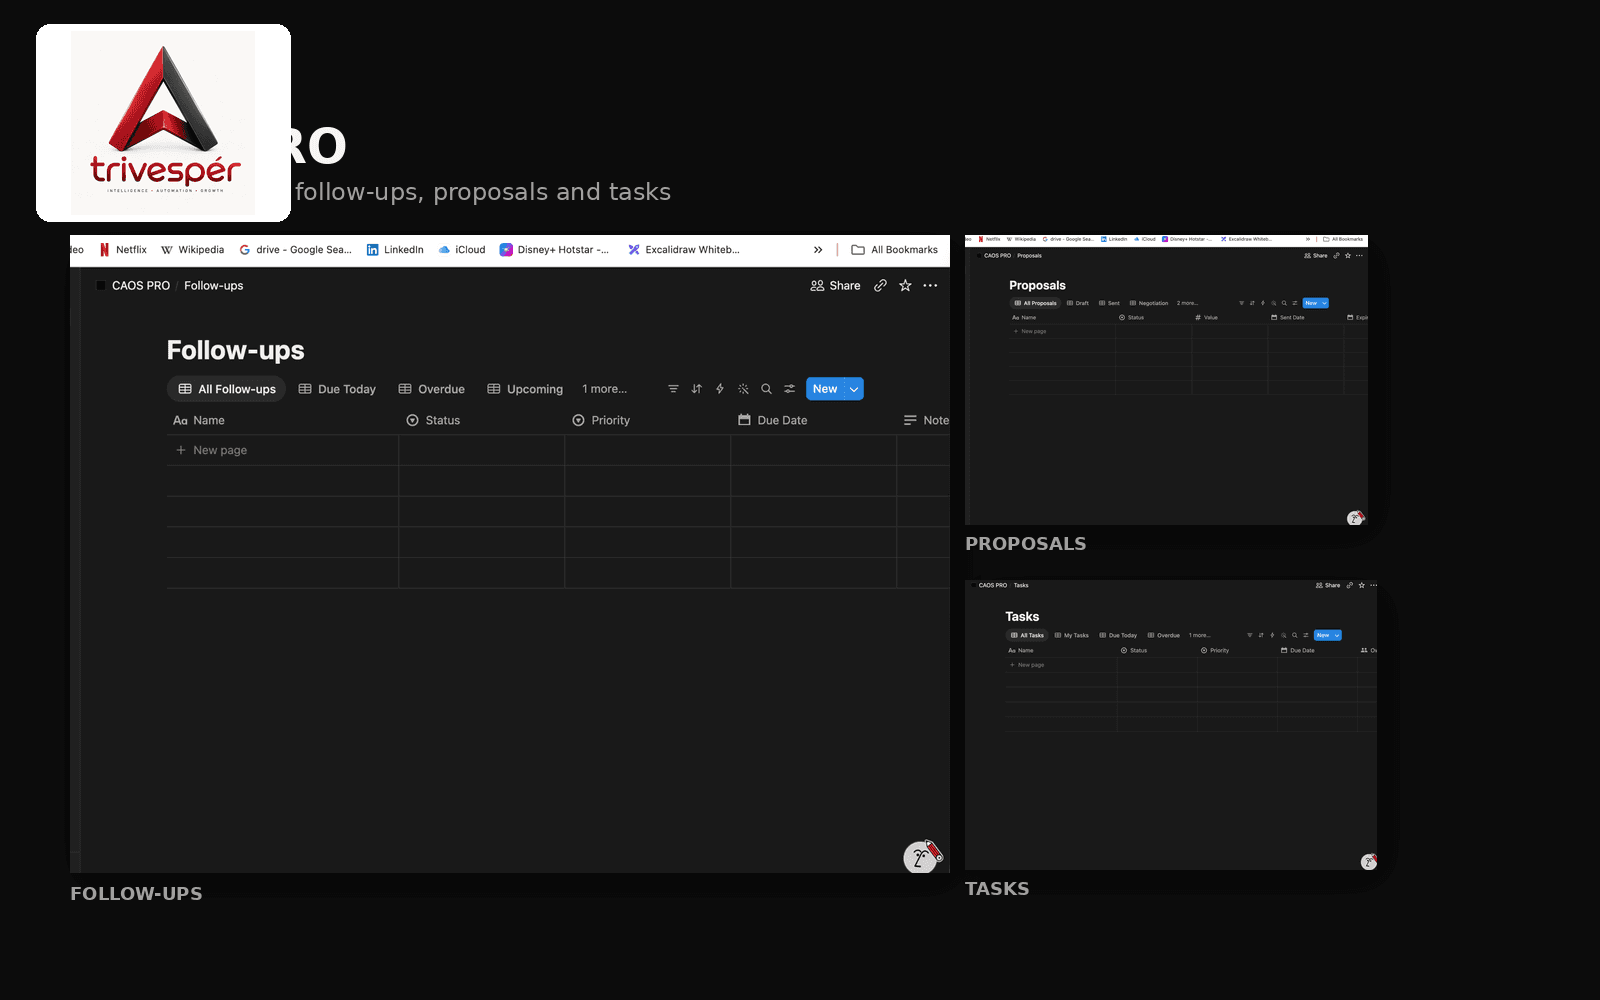Viewport: 1600px width, 1000px height.
Task: Open view settings sliders icon in Follow-ups
Action: click(x=790, y=389)
